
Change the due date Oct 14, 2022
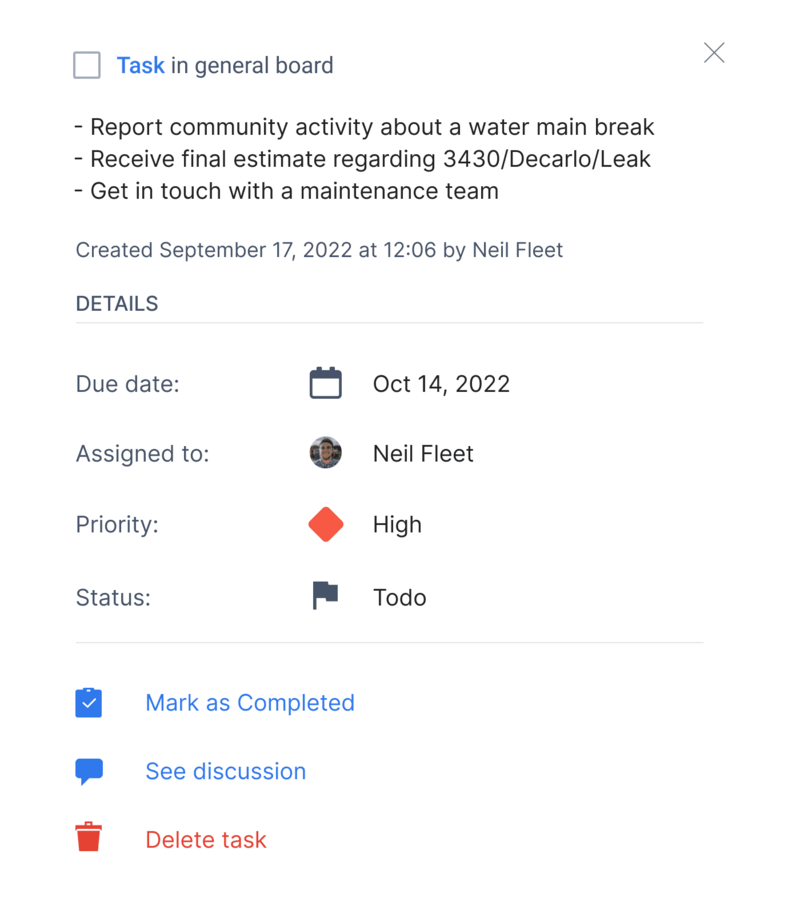click(441, 383)
